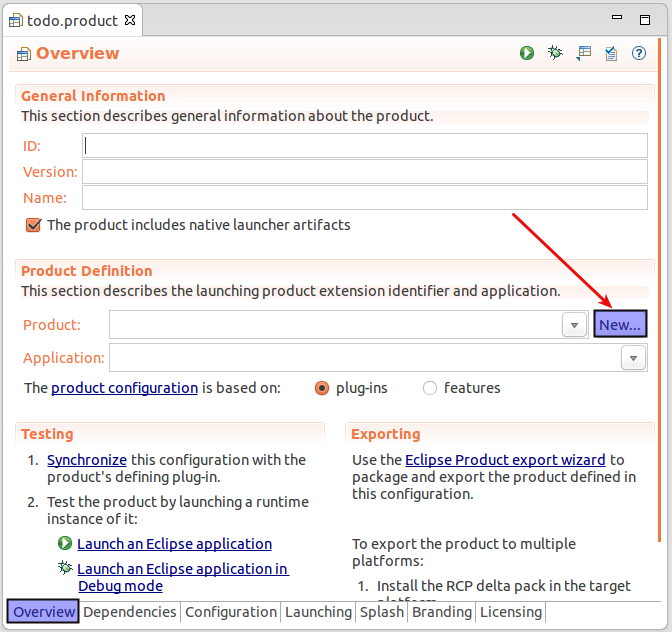Click the Eclipse product export icon
Image resolution: width=672 pixels, height=632 pixels.
point(584,53)
